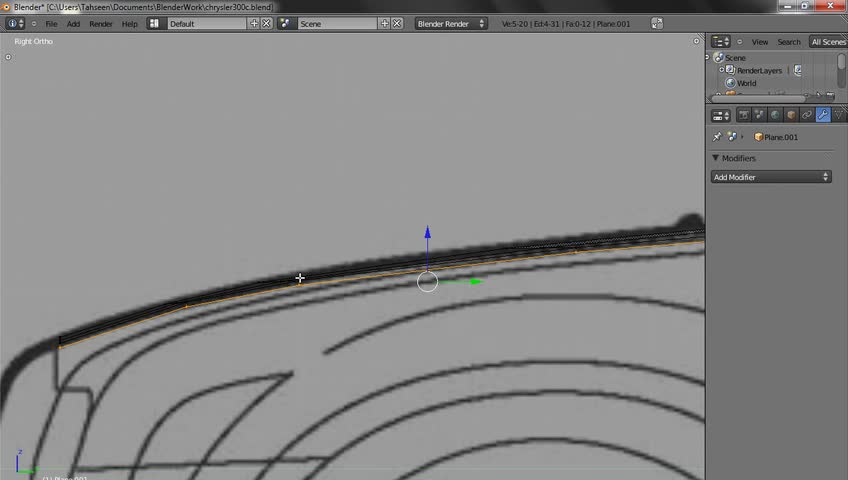Open the Blender Render engine dropdown
848x480 pixels.
(x=451, y=23)
